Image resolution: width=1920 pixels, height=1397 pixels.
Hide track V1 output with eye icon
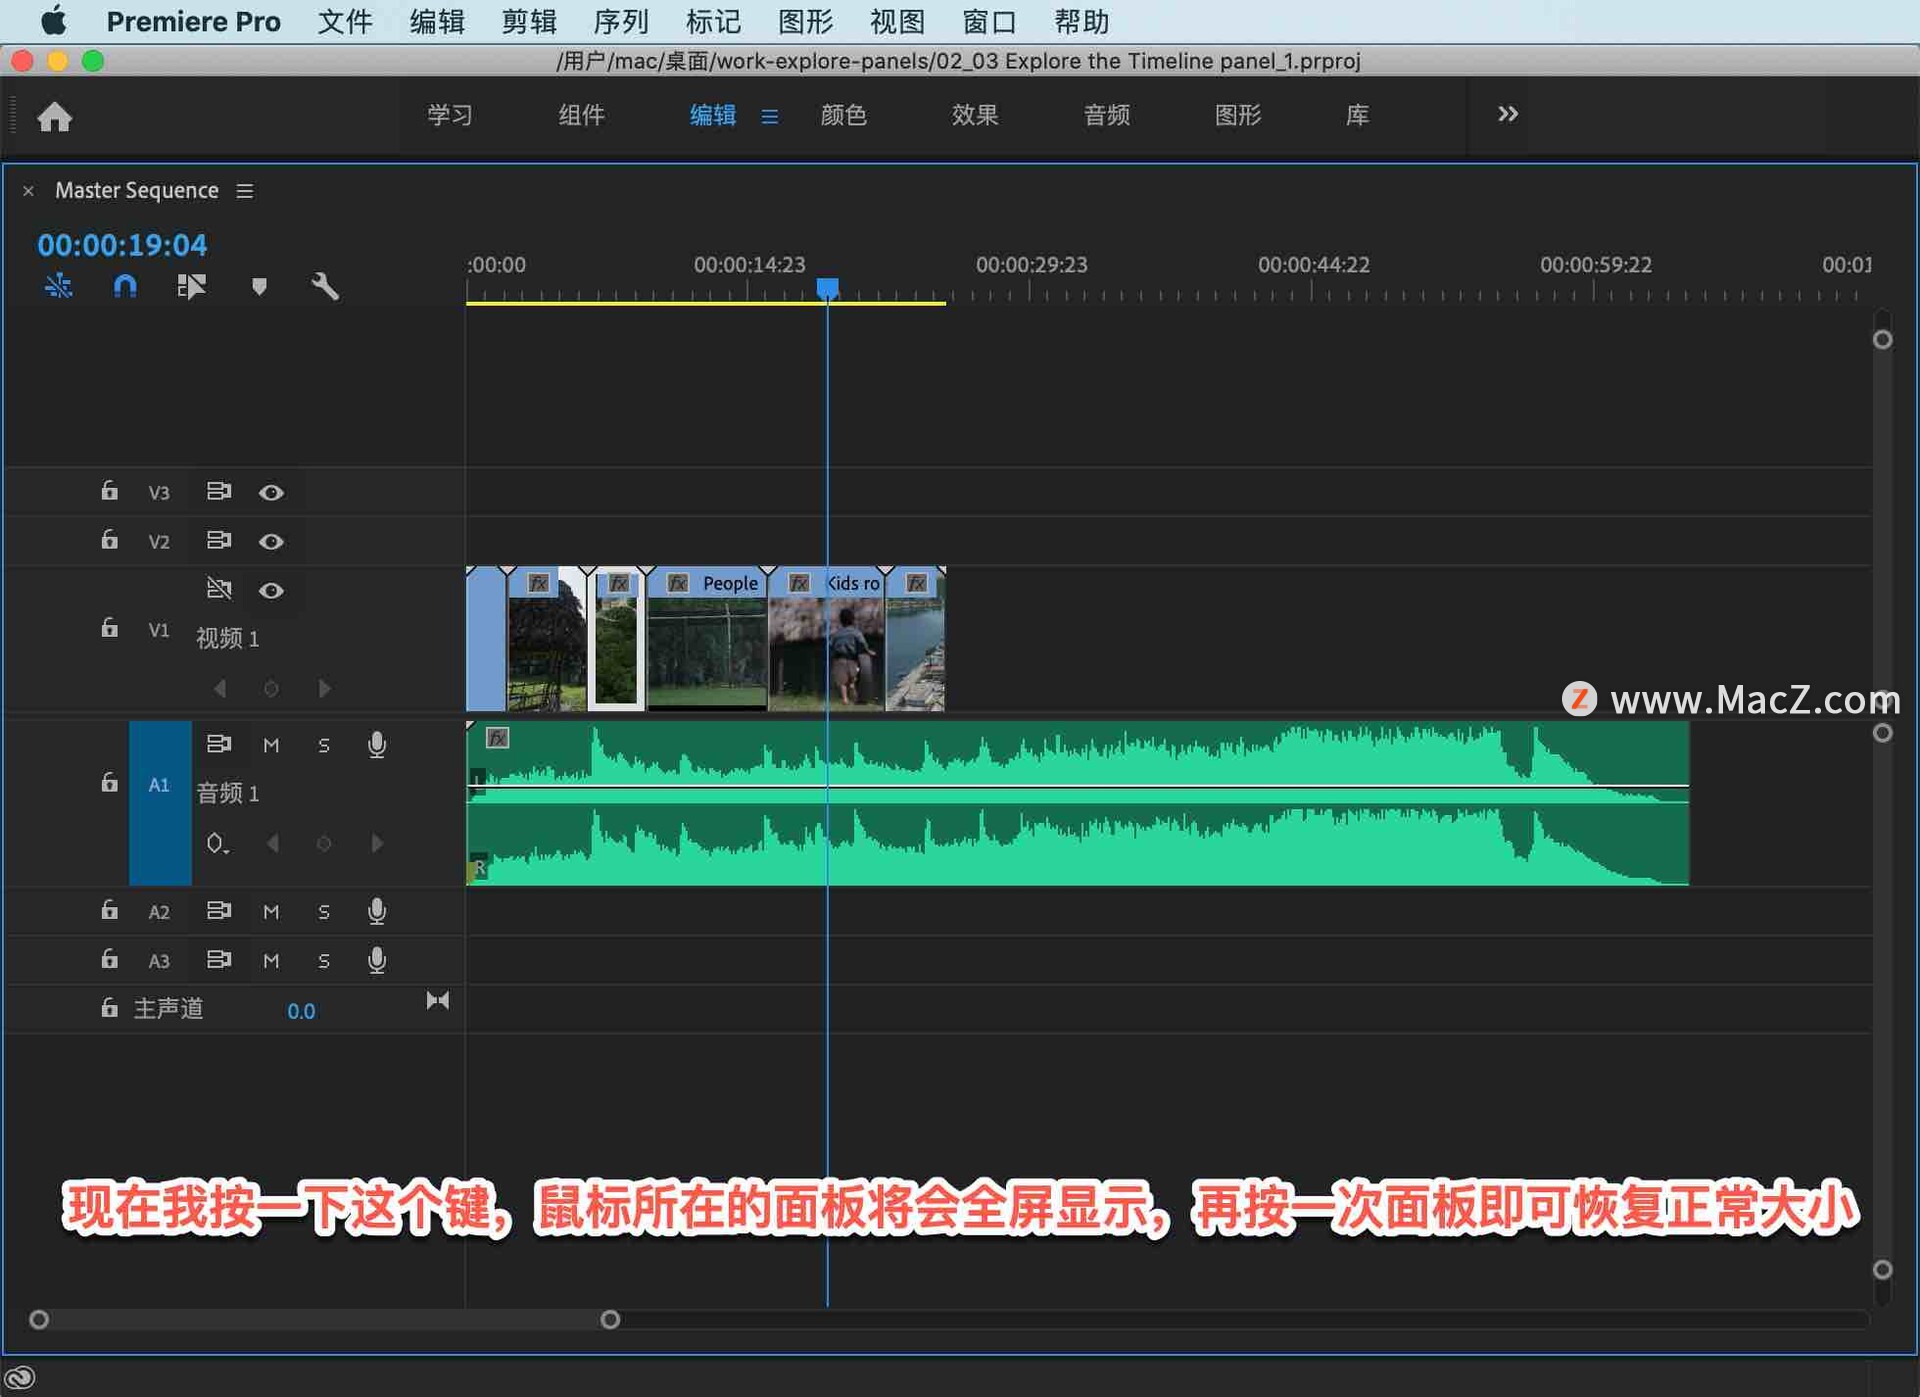pyautogui.click(x=271, y=590)
